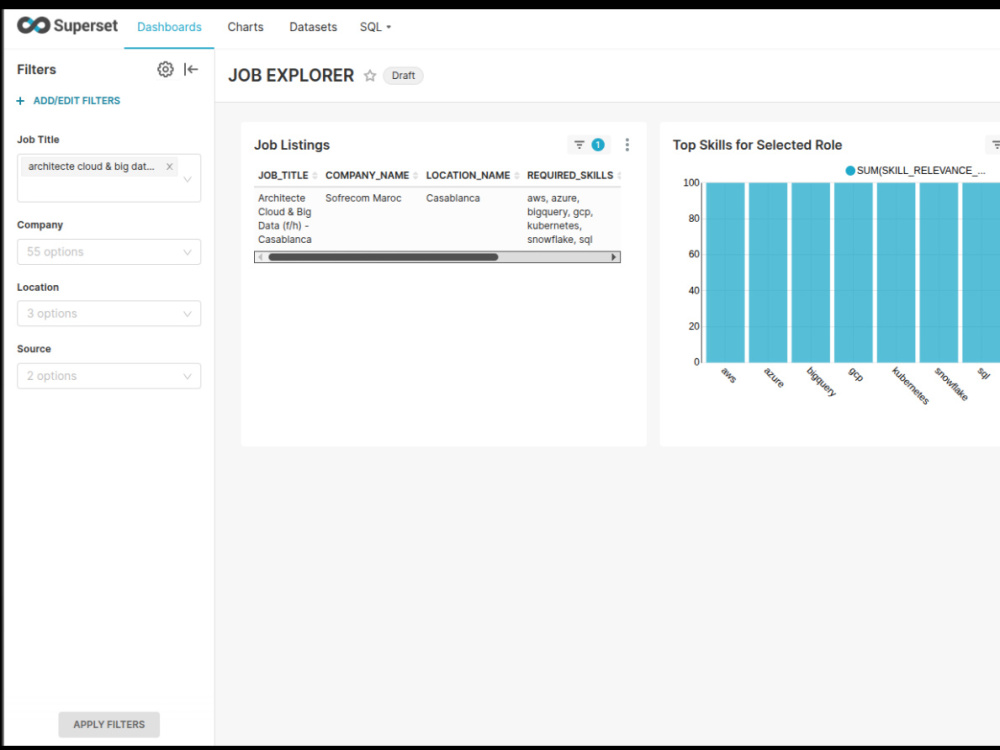Click the Draft status badge

(403, 75)
